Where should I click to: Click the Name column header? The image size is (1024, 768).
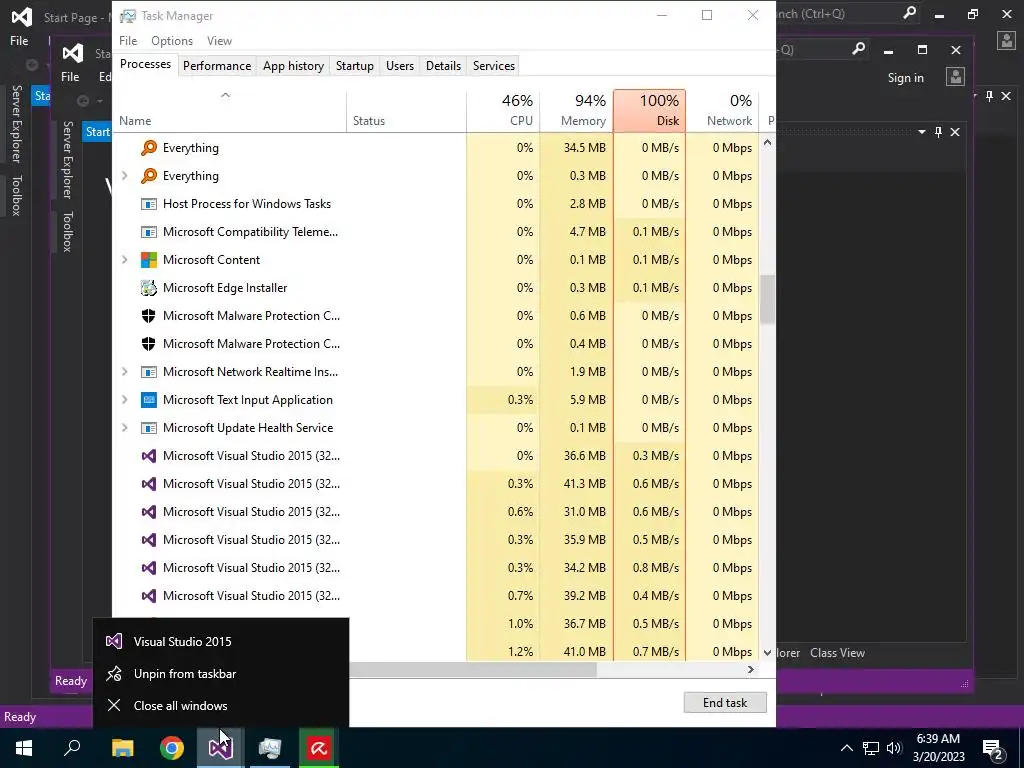coord(229,110)
